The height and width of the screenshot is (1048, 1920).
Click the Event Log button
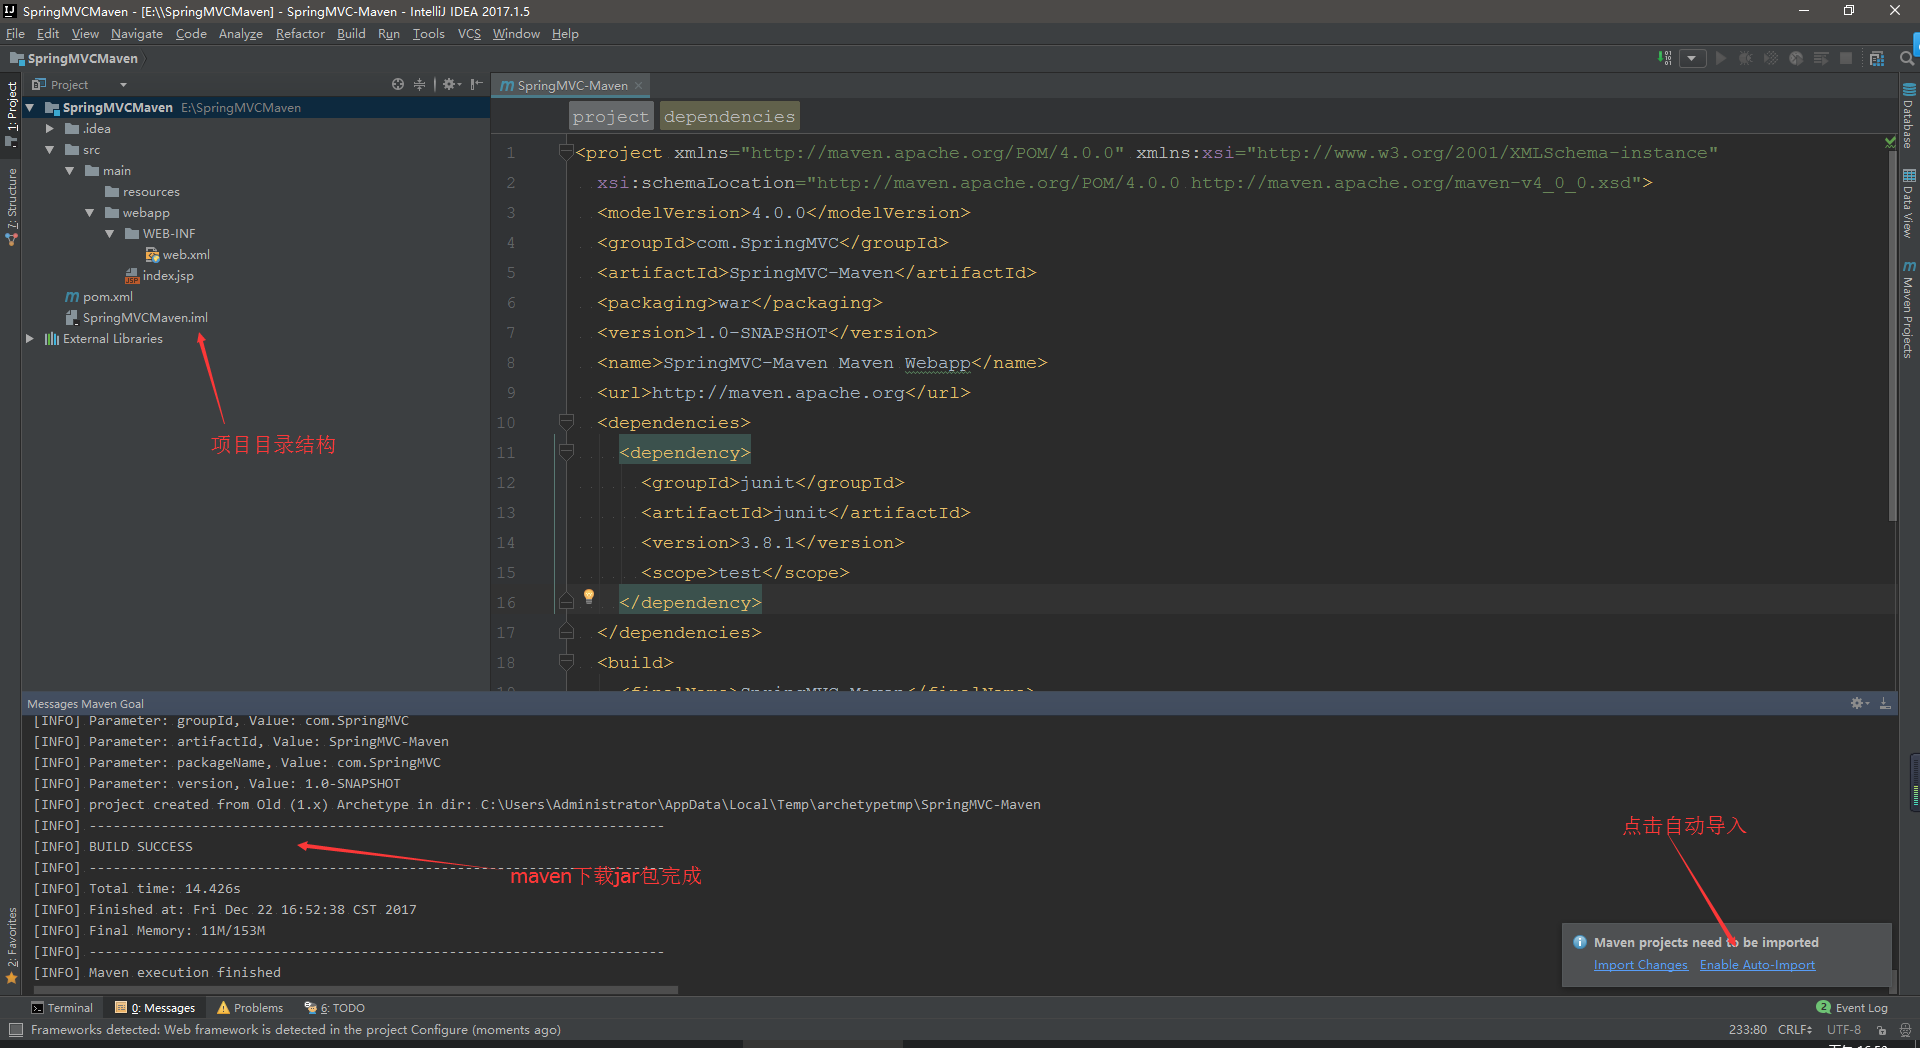(x=1852, y=1008)
